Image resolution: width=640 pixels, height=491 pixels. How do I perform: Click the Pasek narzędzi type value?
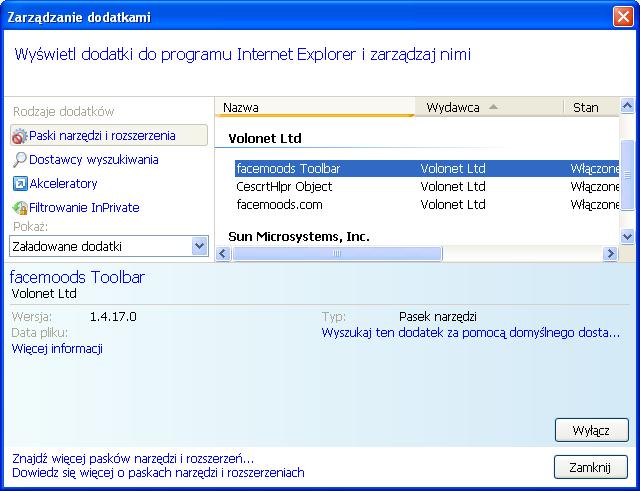pyautogui.click(x=438, y=317)
